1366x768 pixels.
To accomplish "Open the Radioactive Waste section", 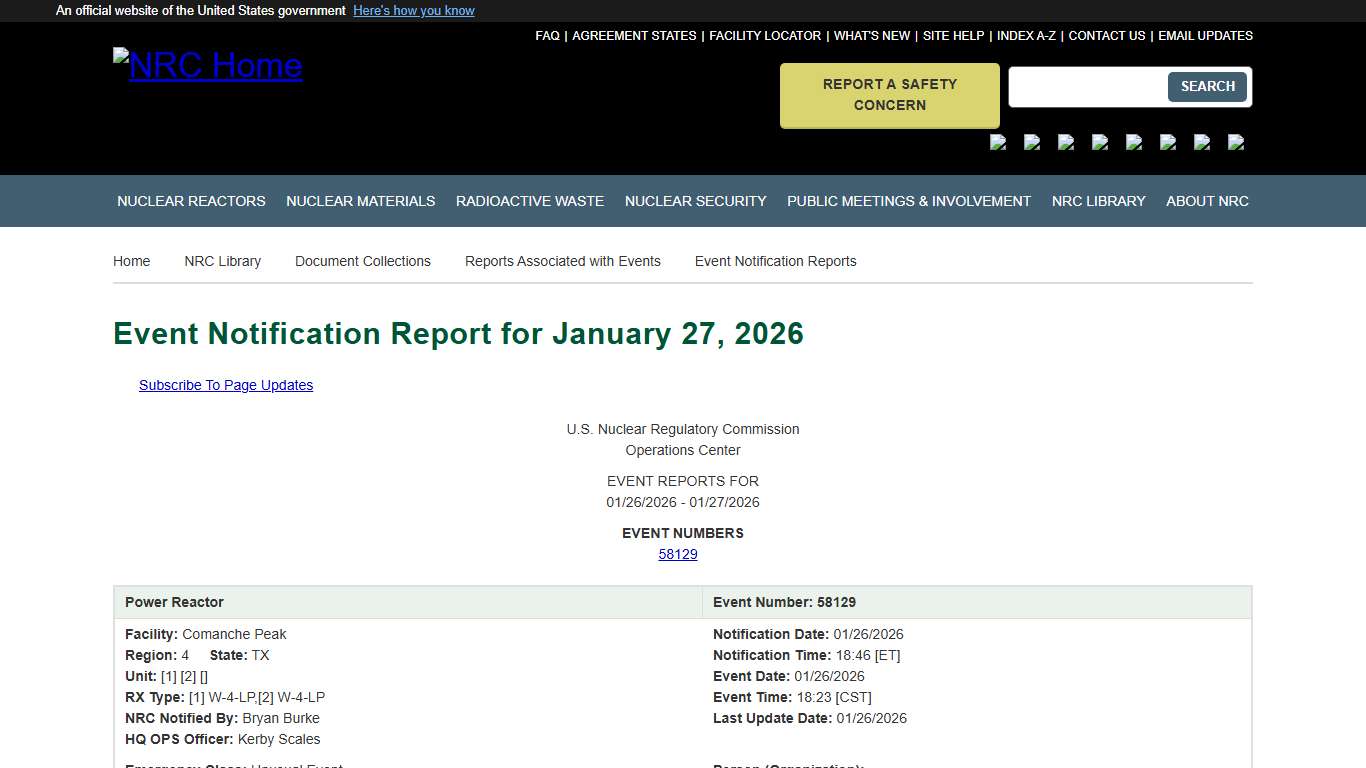I will pos(530,201).
